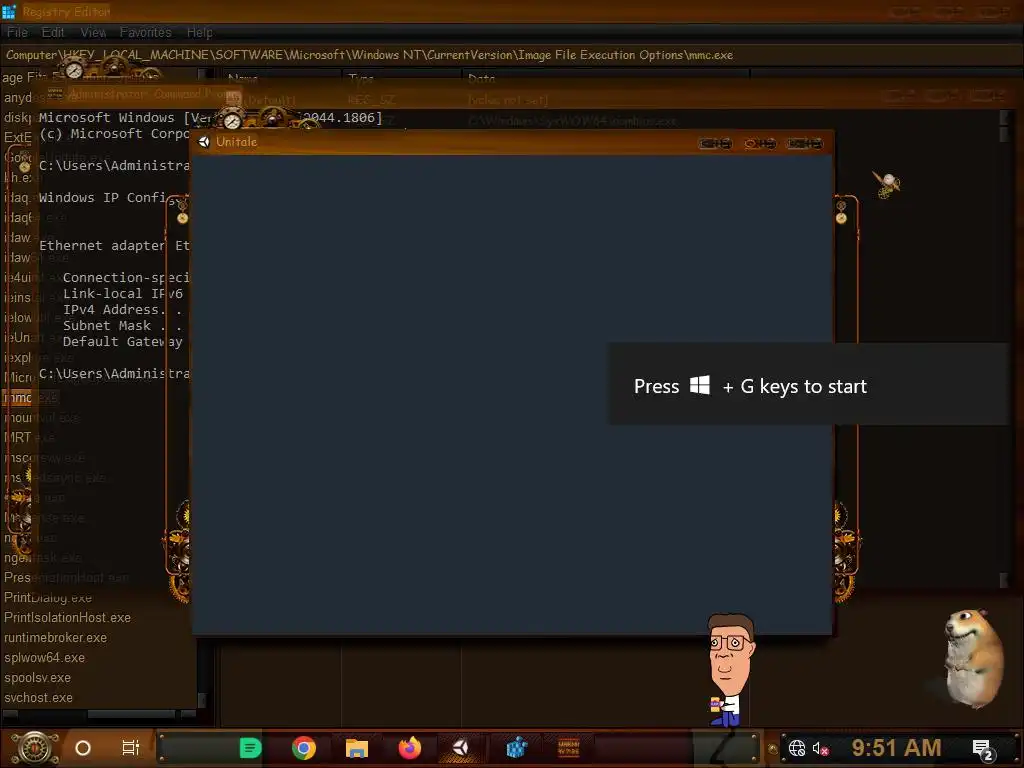The height and width of the screenshot is (768, 1024).
Task: Open the 9:51 AM clock flyout
Action: (x=897, y=747)
